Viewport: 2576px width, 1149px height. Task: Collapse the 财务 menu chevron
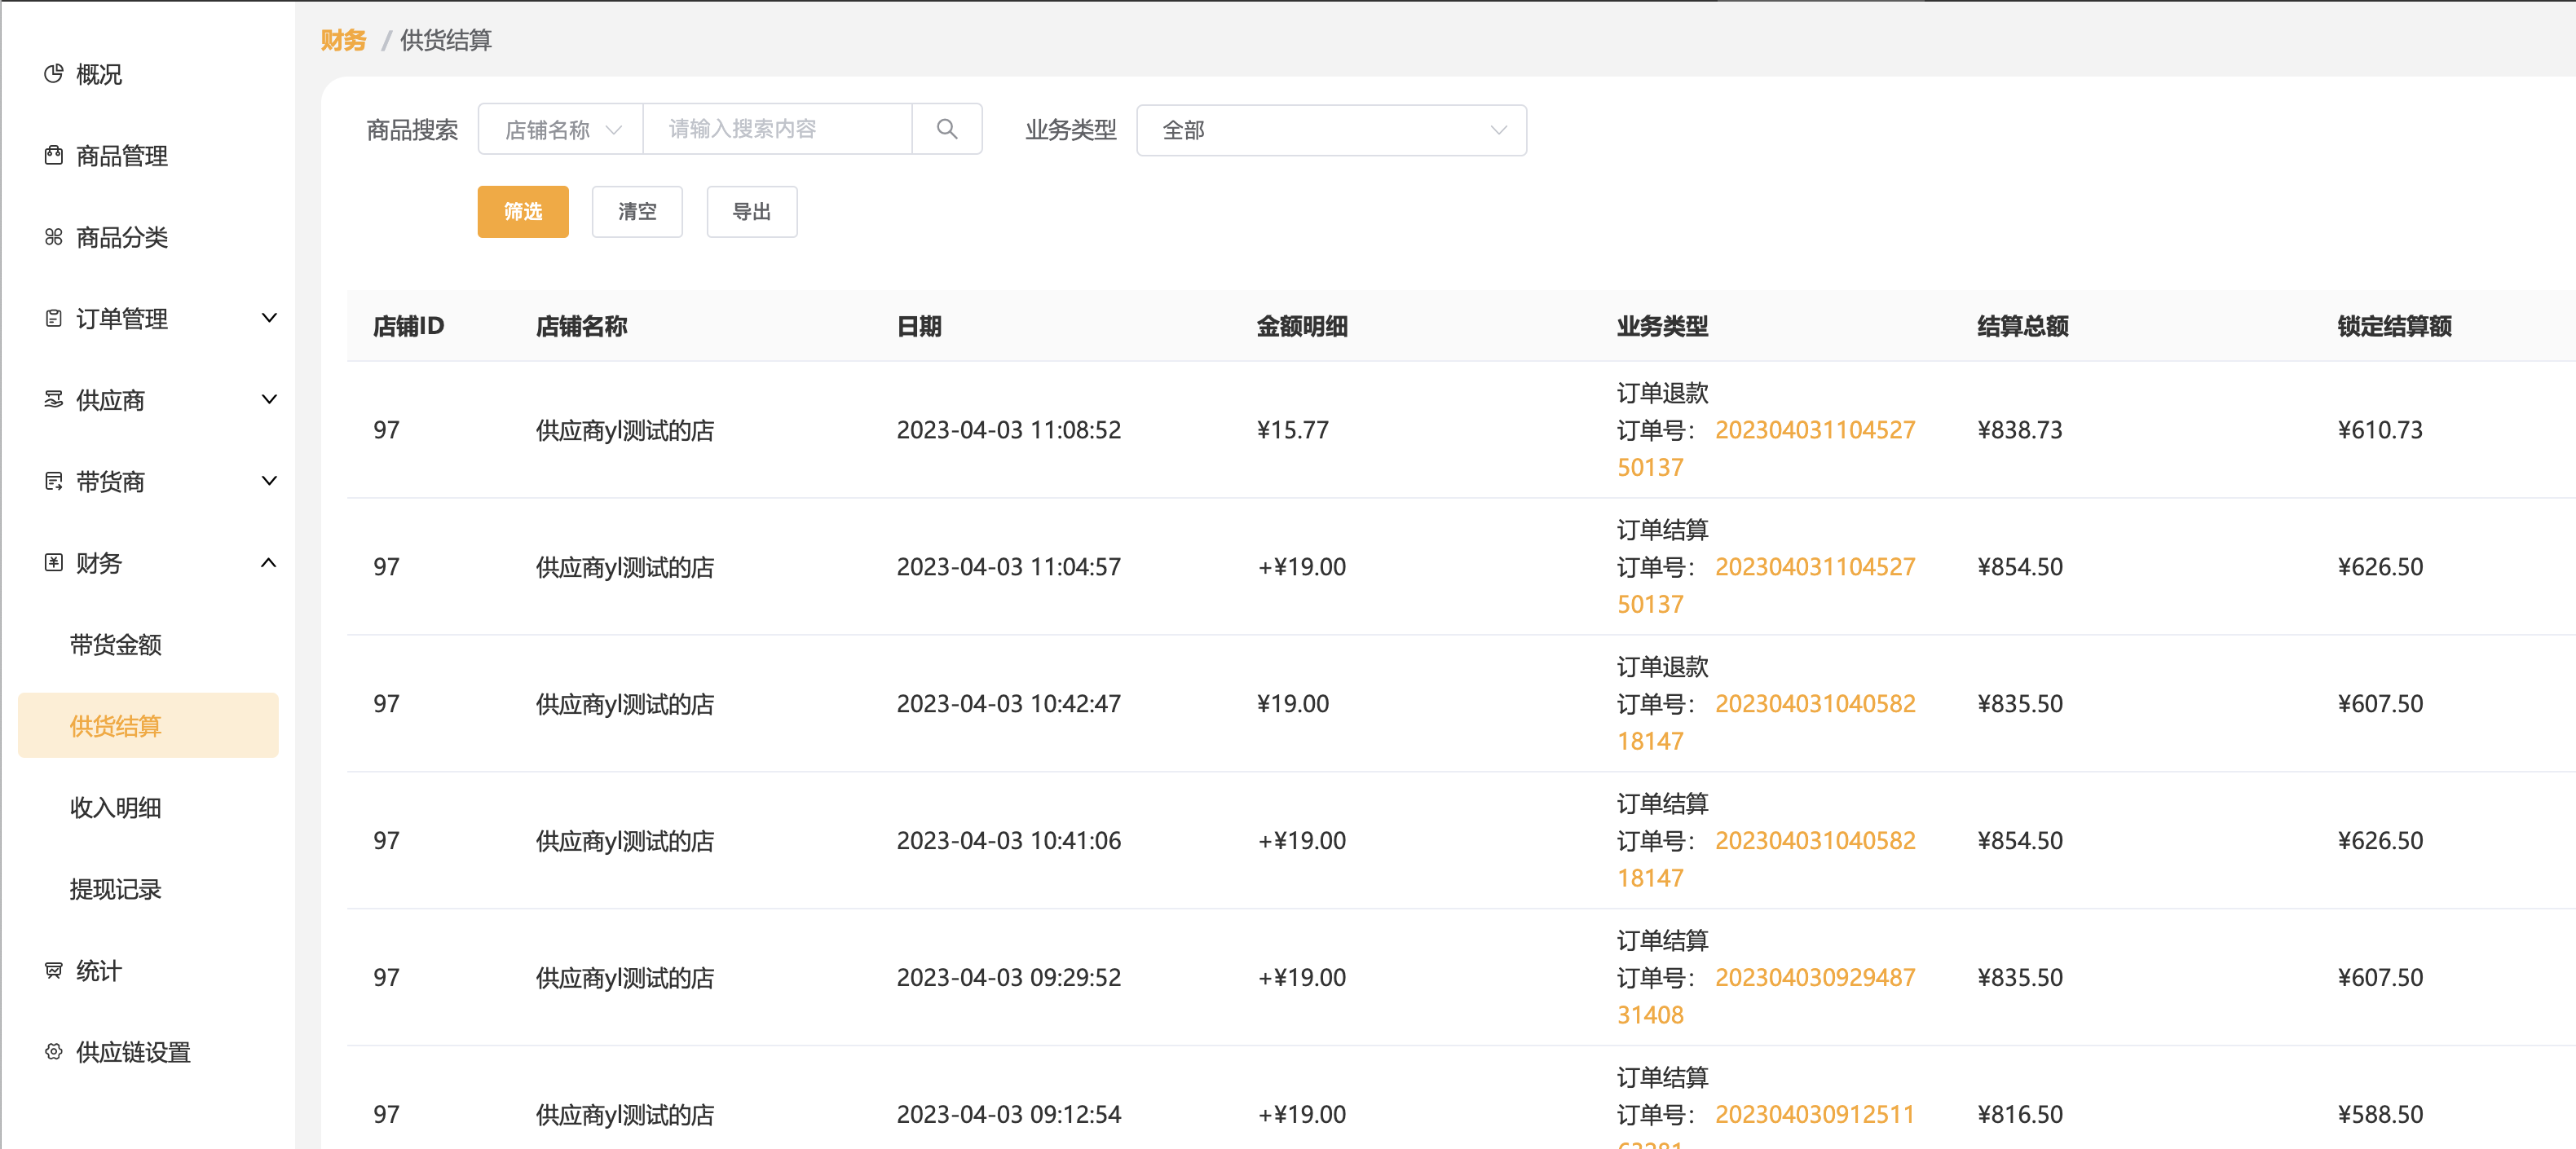268,563
